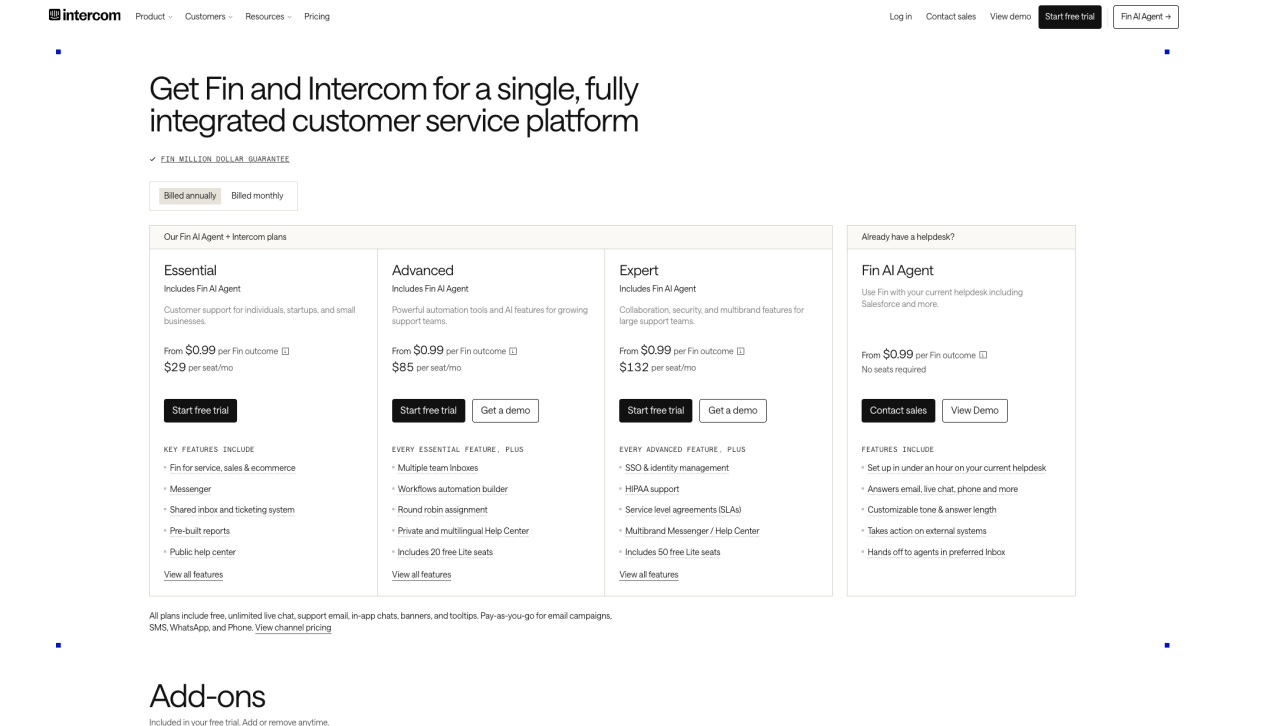
Task: Open the Pricing nav item
Action: click(x=317, y=17)
